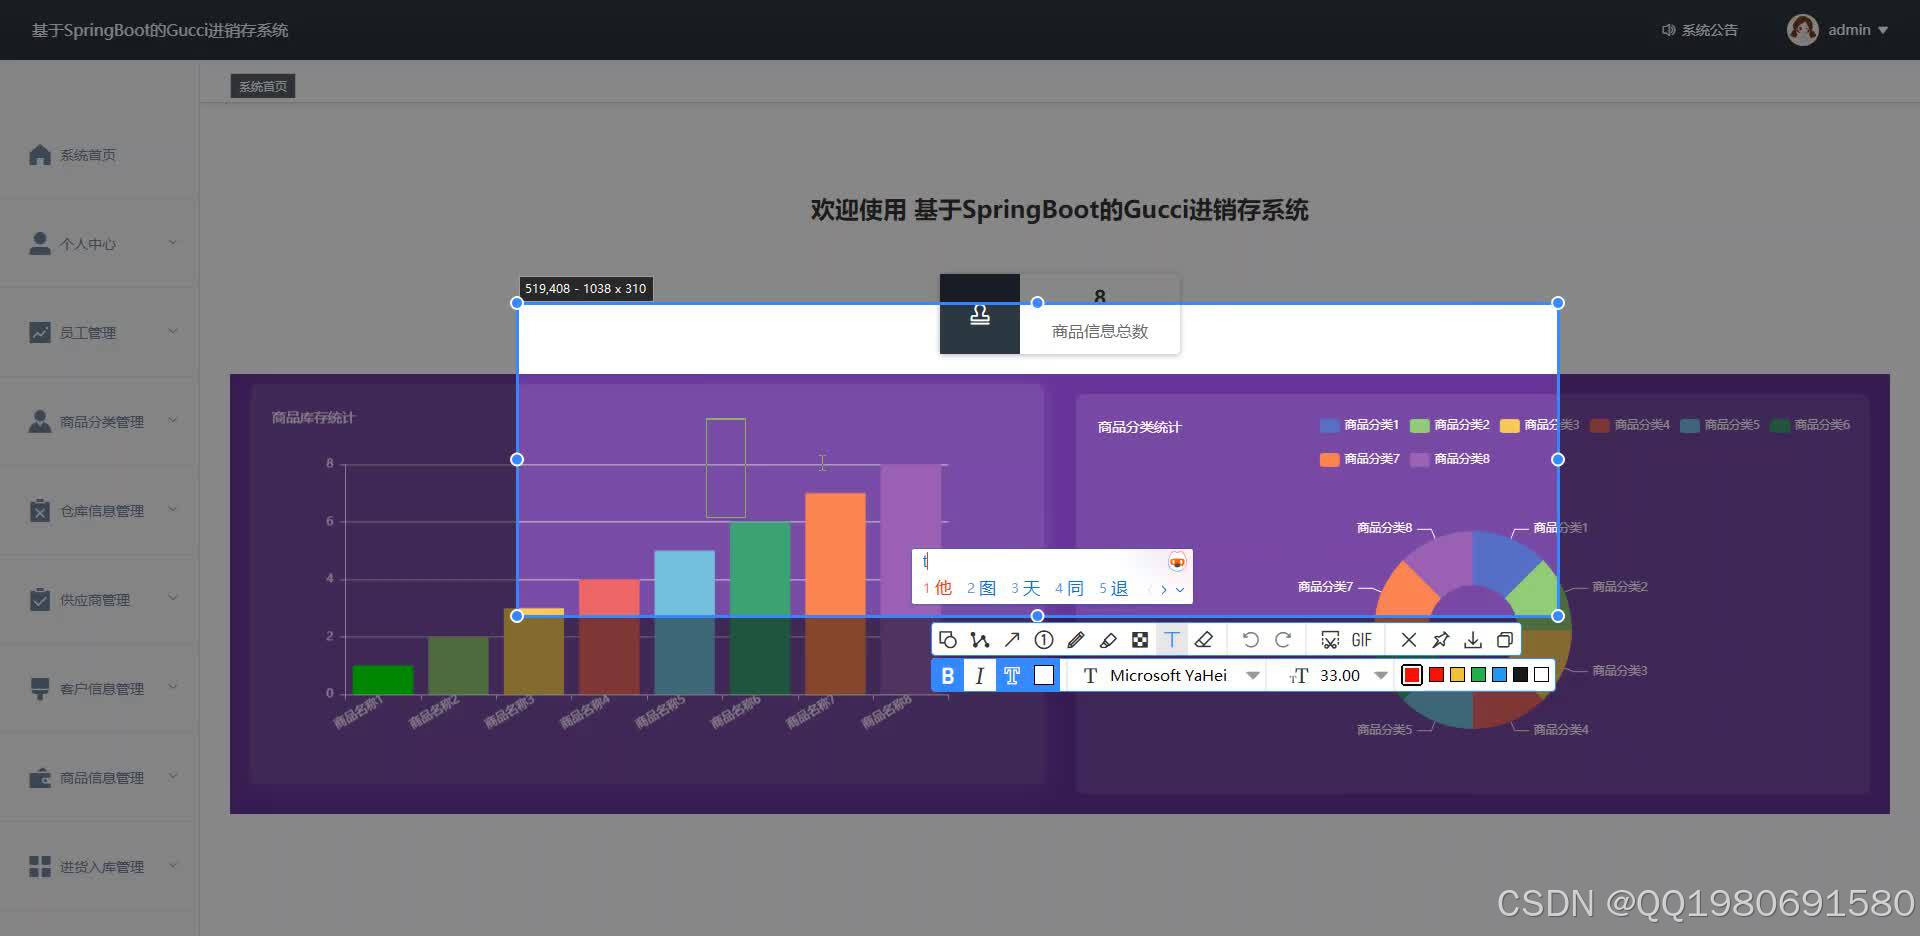Toggle the 商品分类8 legend series
Image resolution: width=1920 pixels, height=936 pixels.
[x=1449, y=459]
